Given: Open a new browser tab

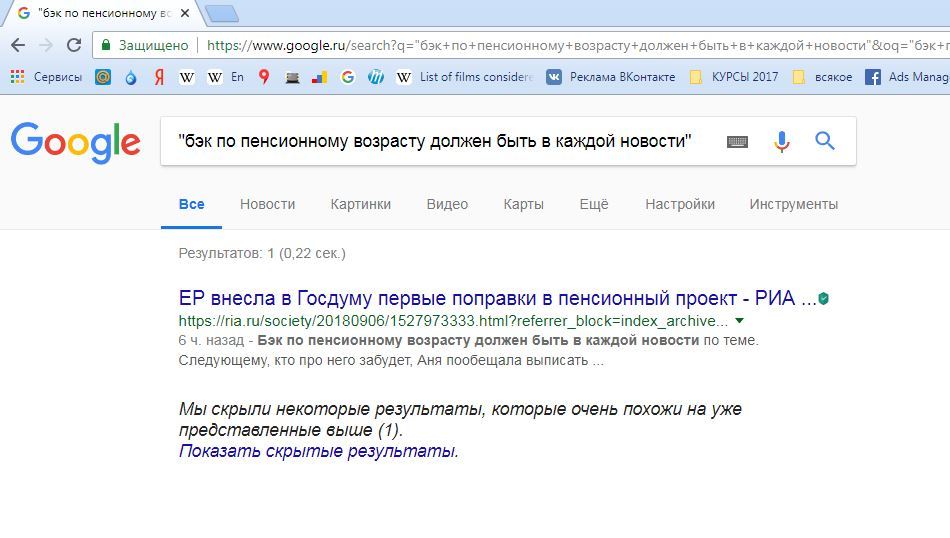Looking at the screenshot, I should 221,13.
